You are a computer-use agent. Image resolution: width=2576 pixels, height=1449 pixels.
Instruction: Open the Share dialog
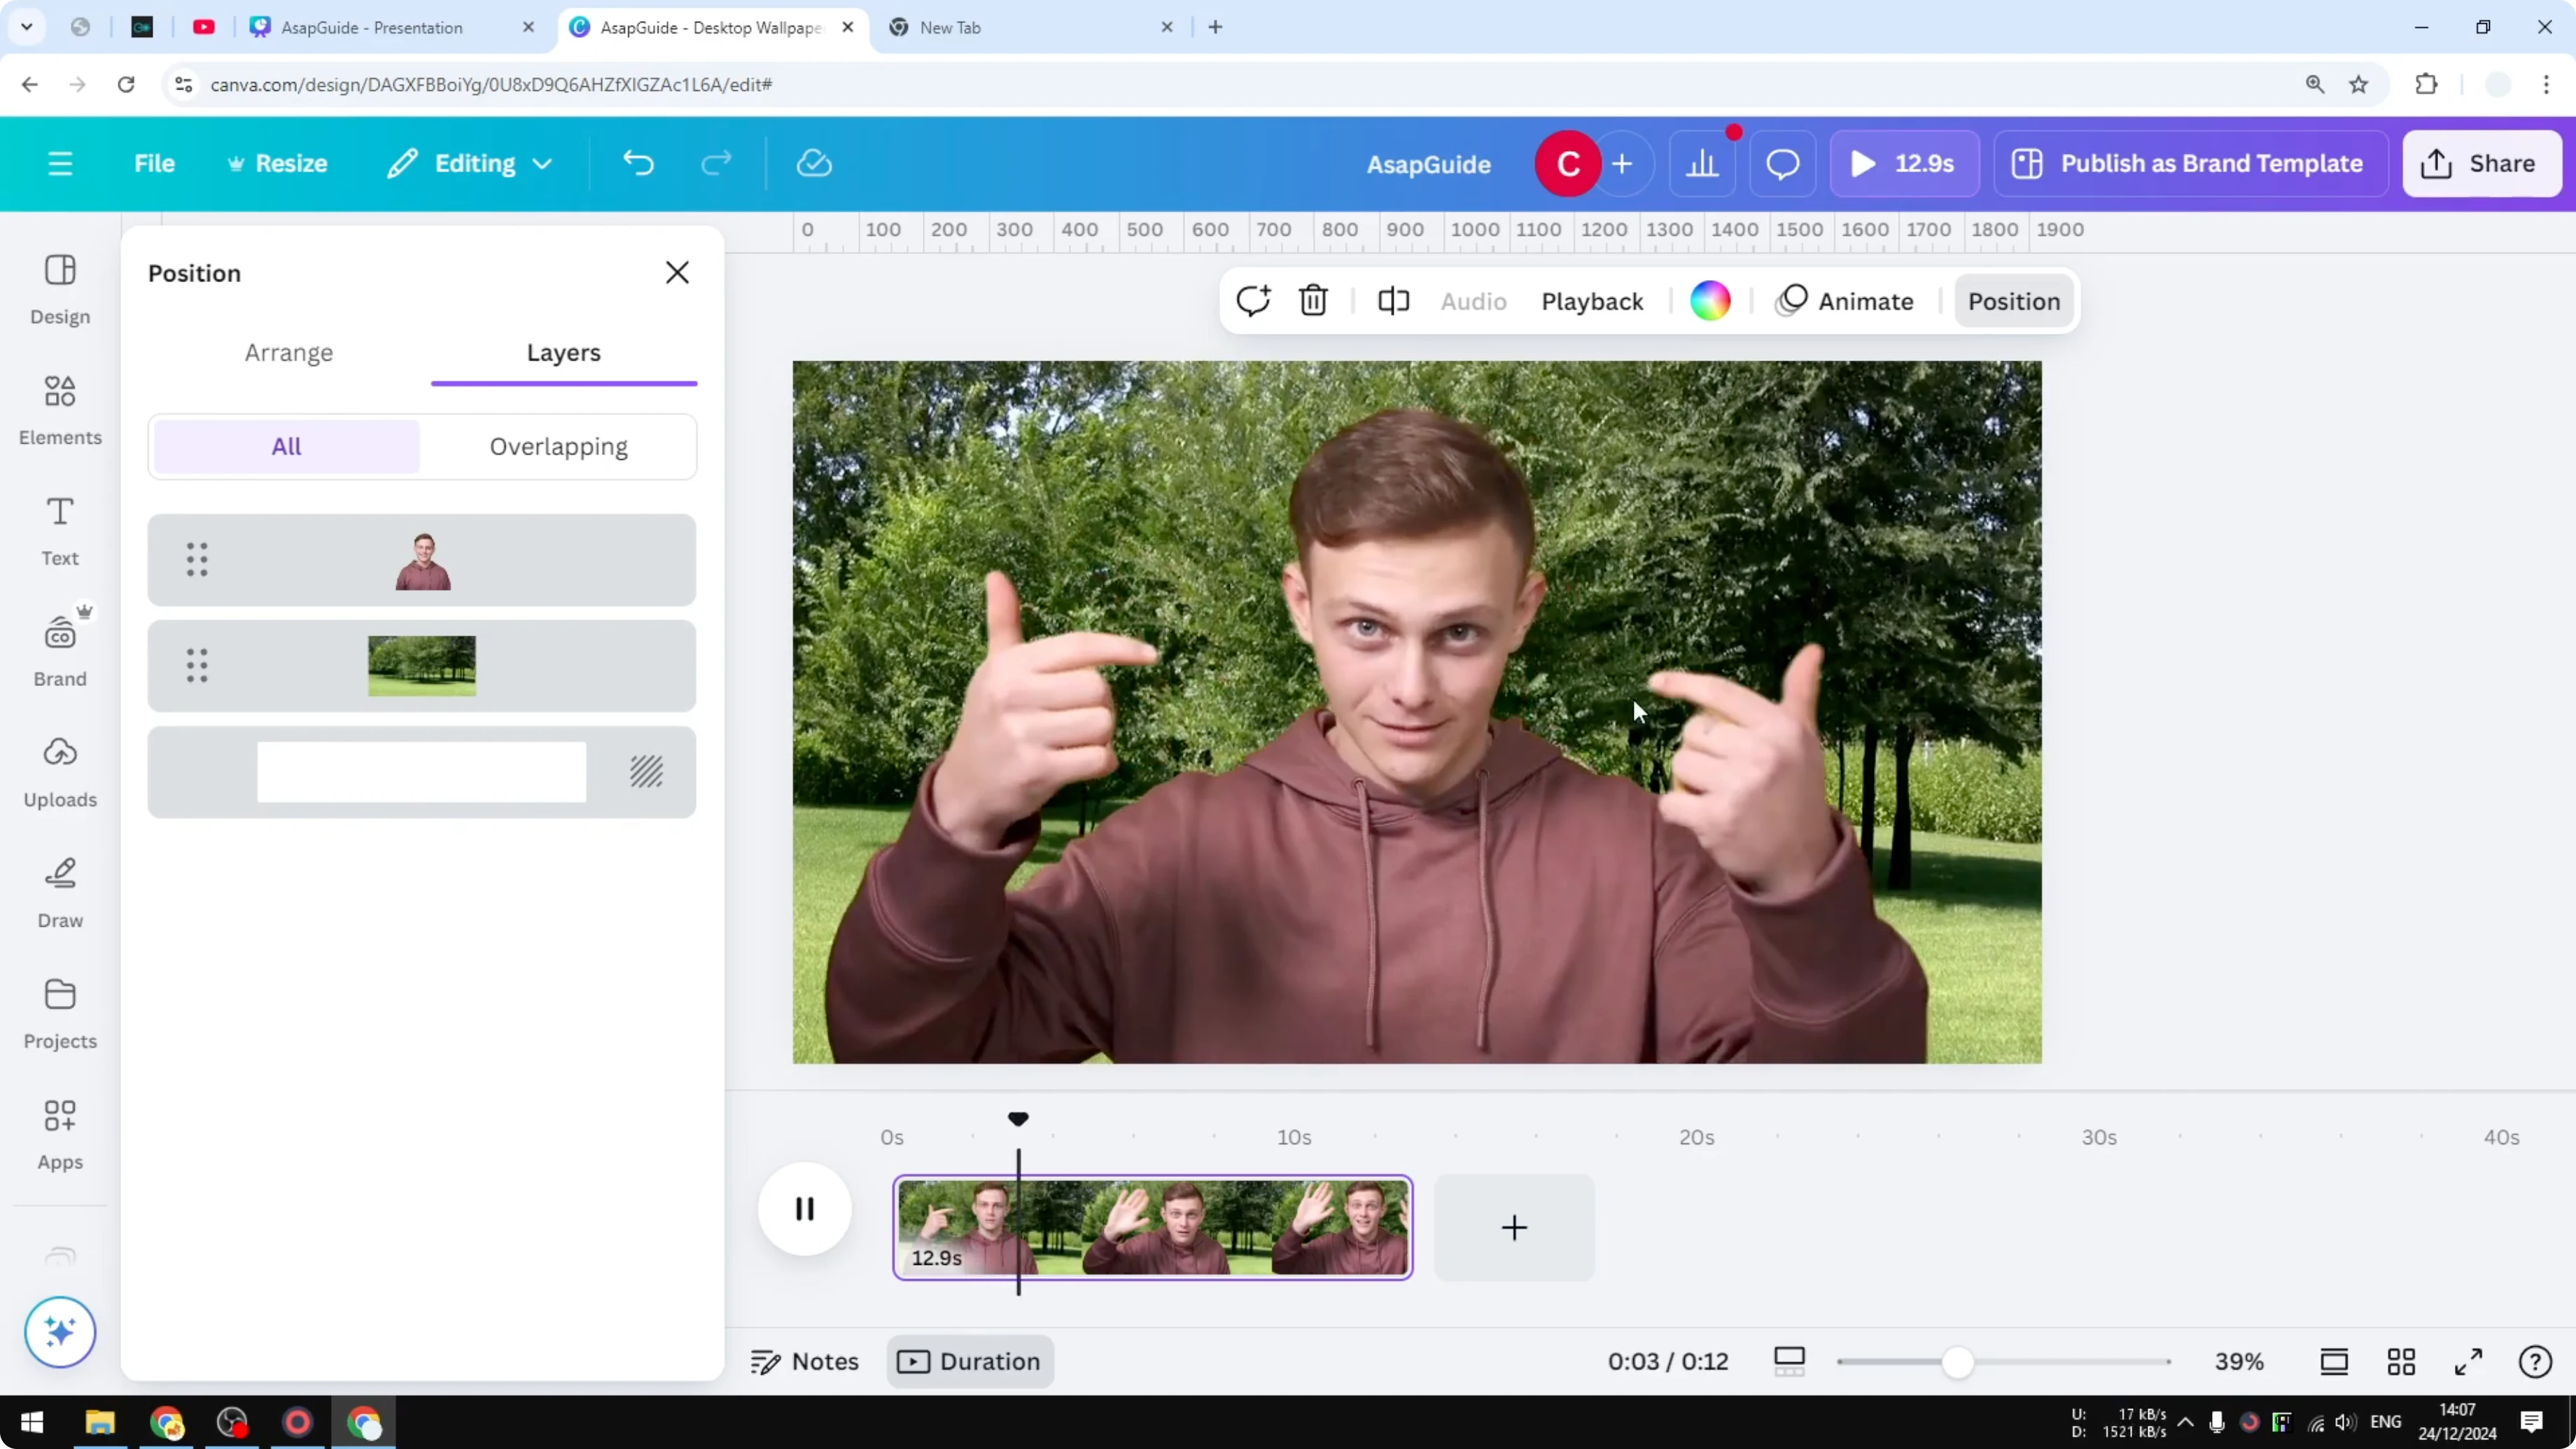click(2481, 163)
